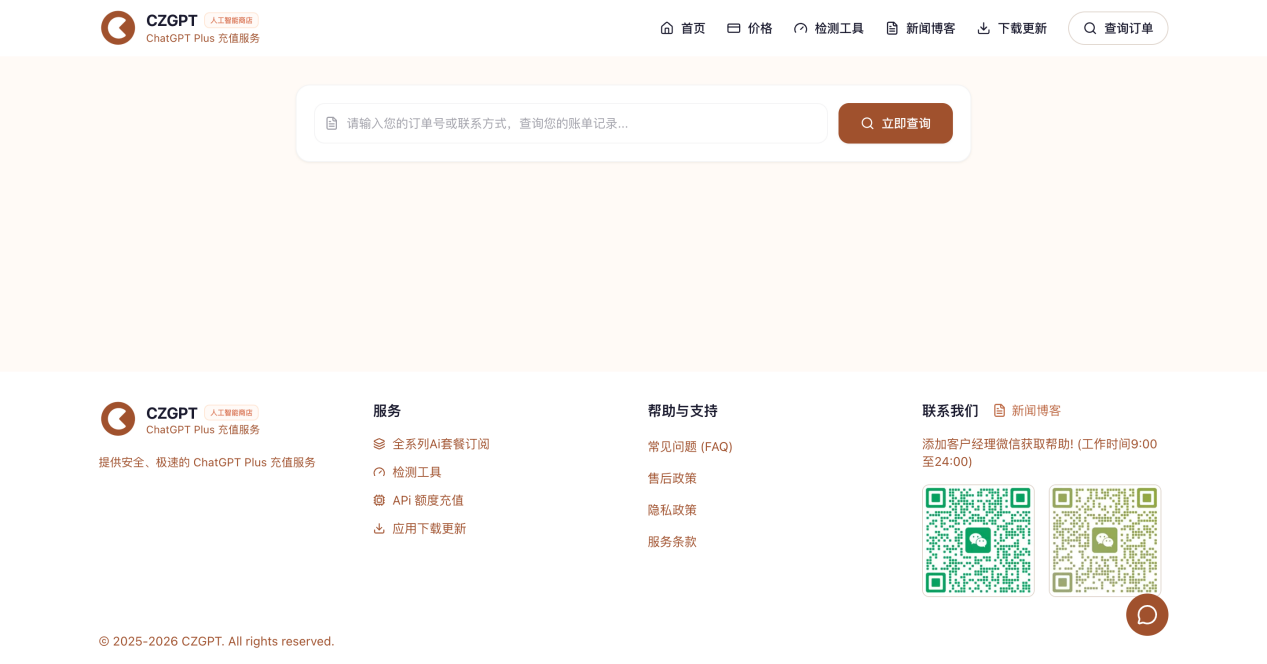Click the home icon beside 首页
Image resolution: width=1267 pixels, height=664 pixels.
667,28
